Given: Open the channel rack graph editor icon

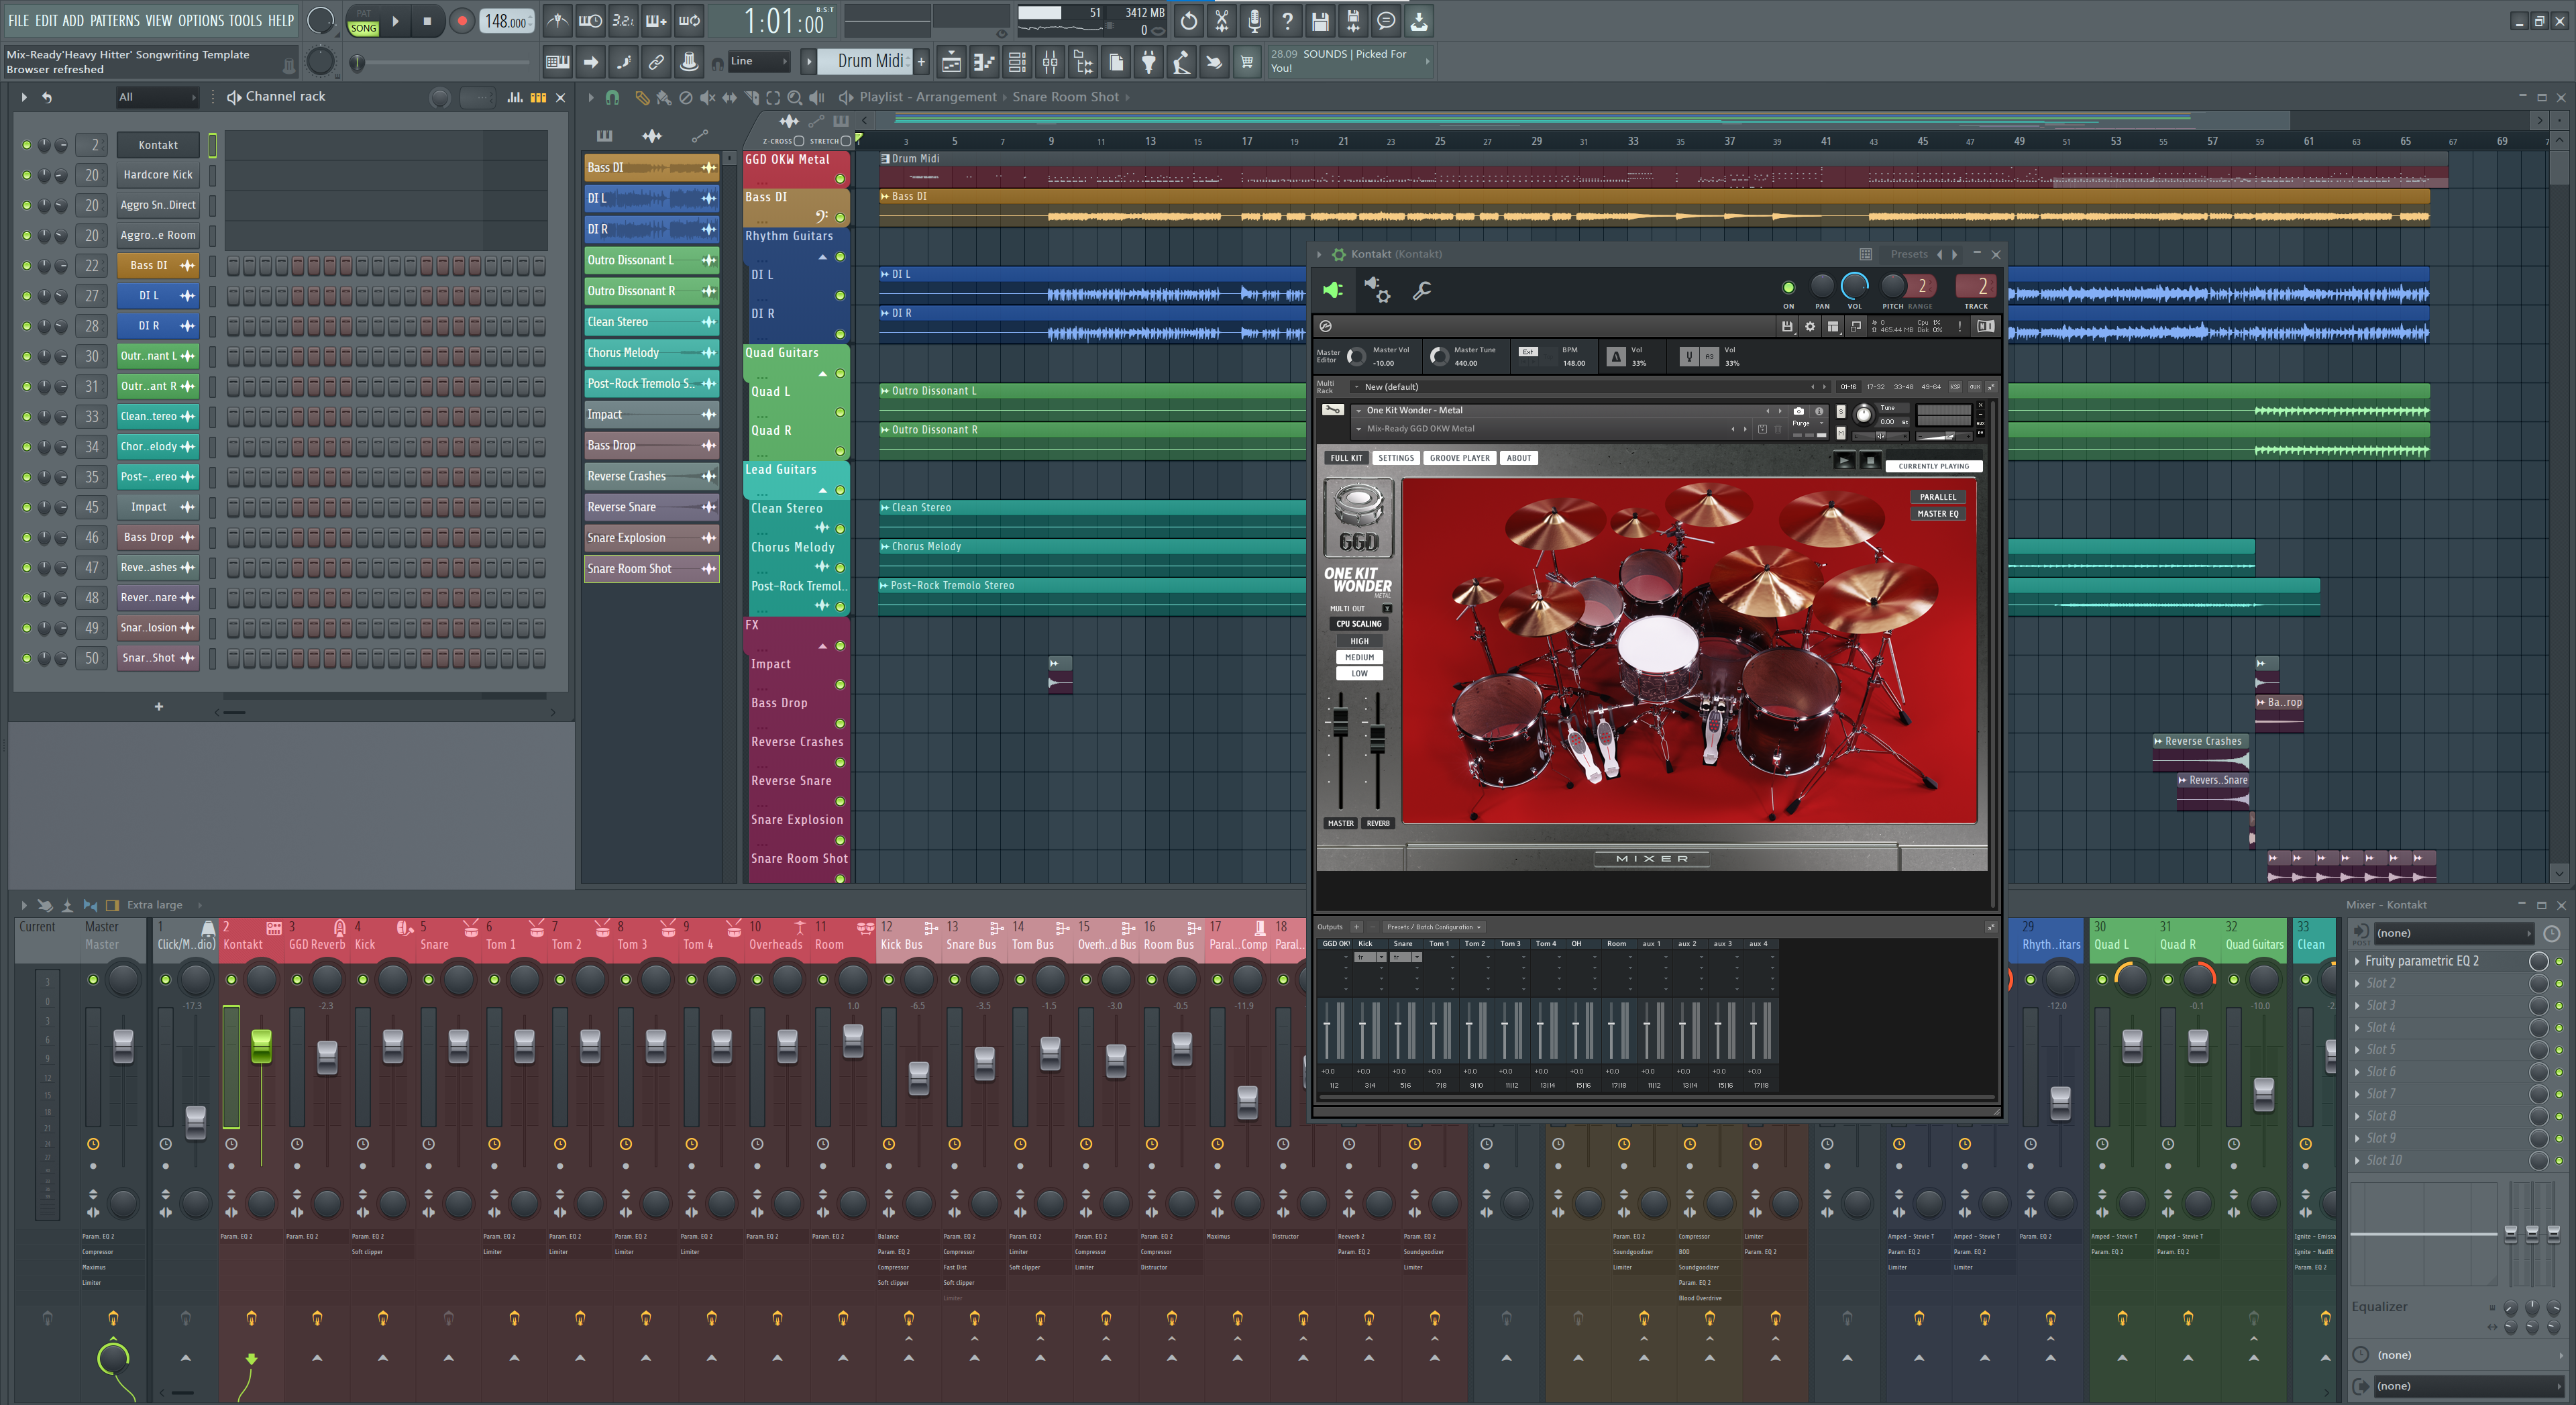Looking at the screenshot, I should click(x=515, y=97).
